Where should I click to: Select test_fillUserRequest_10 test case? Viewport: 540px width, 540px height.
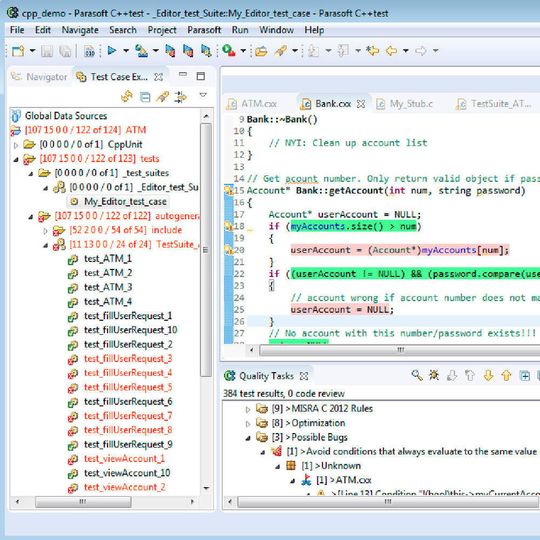(131, 330)
